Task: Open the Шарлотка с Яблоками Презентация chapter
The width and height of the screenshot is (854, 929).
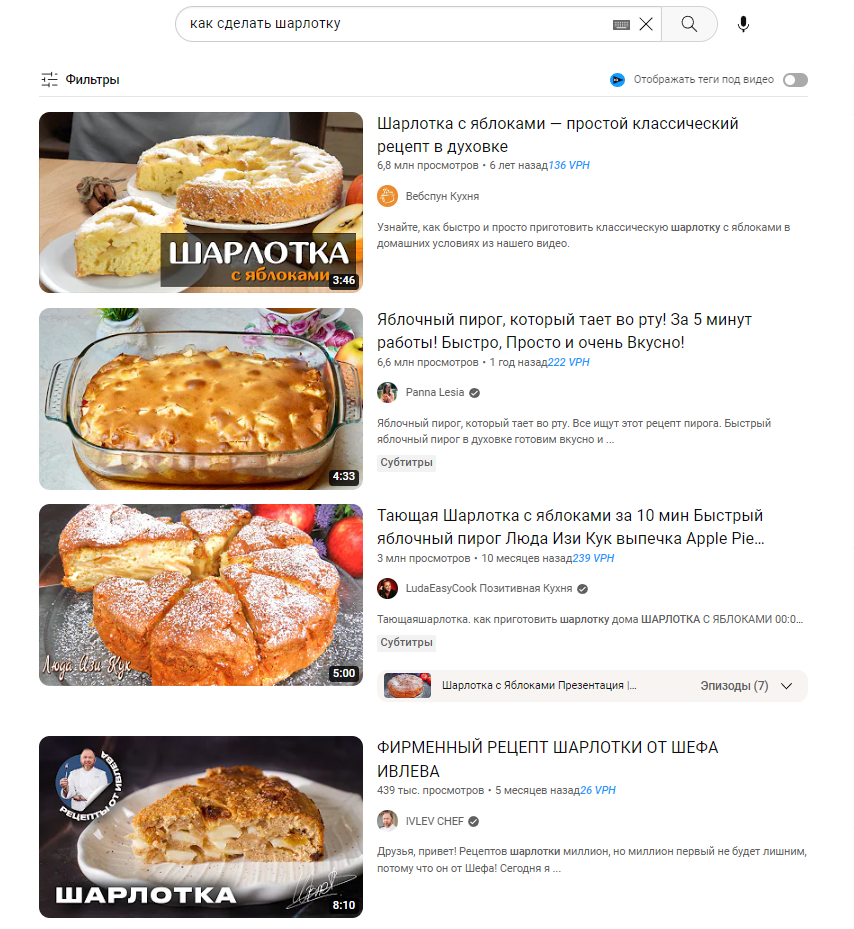Action: click(539, 685)
